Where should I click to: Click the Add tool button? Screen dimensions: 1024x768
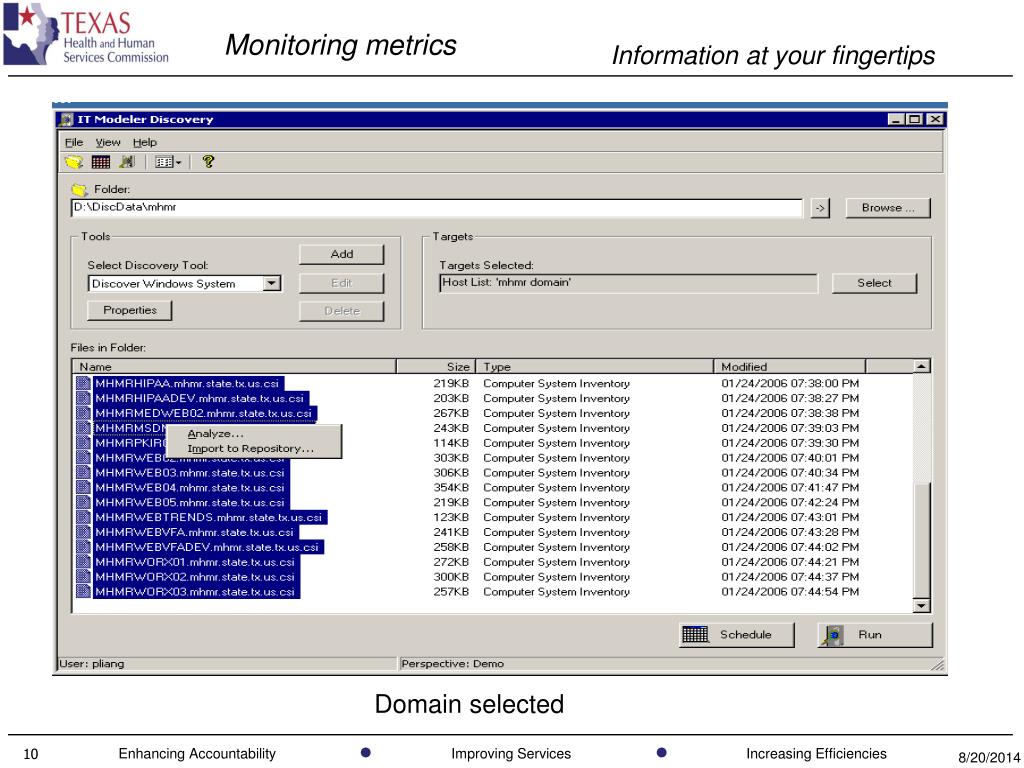click(x=342, y=254)
